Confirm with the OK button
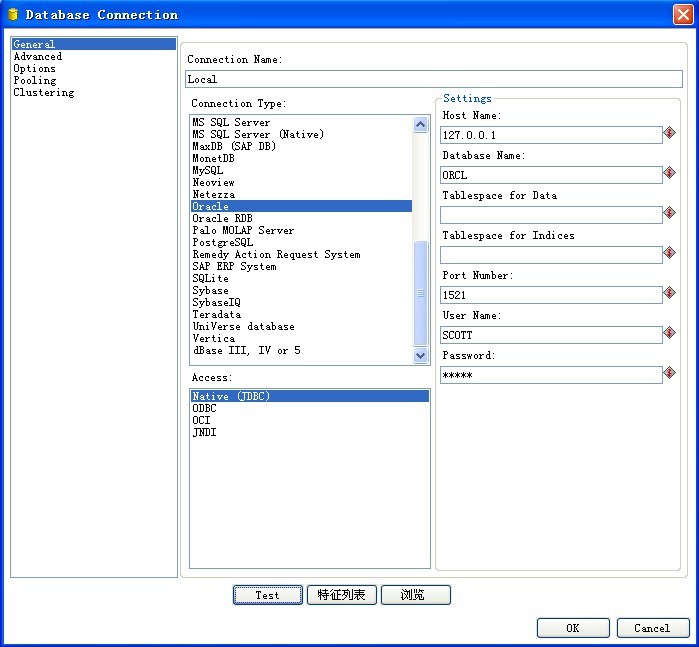This screenshot has height=647, width=699. point(573,628)
